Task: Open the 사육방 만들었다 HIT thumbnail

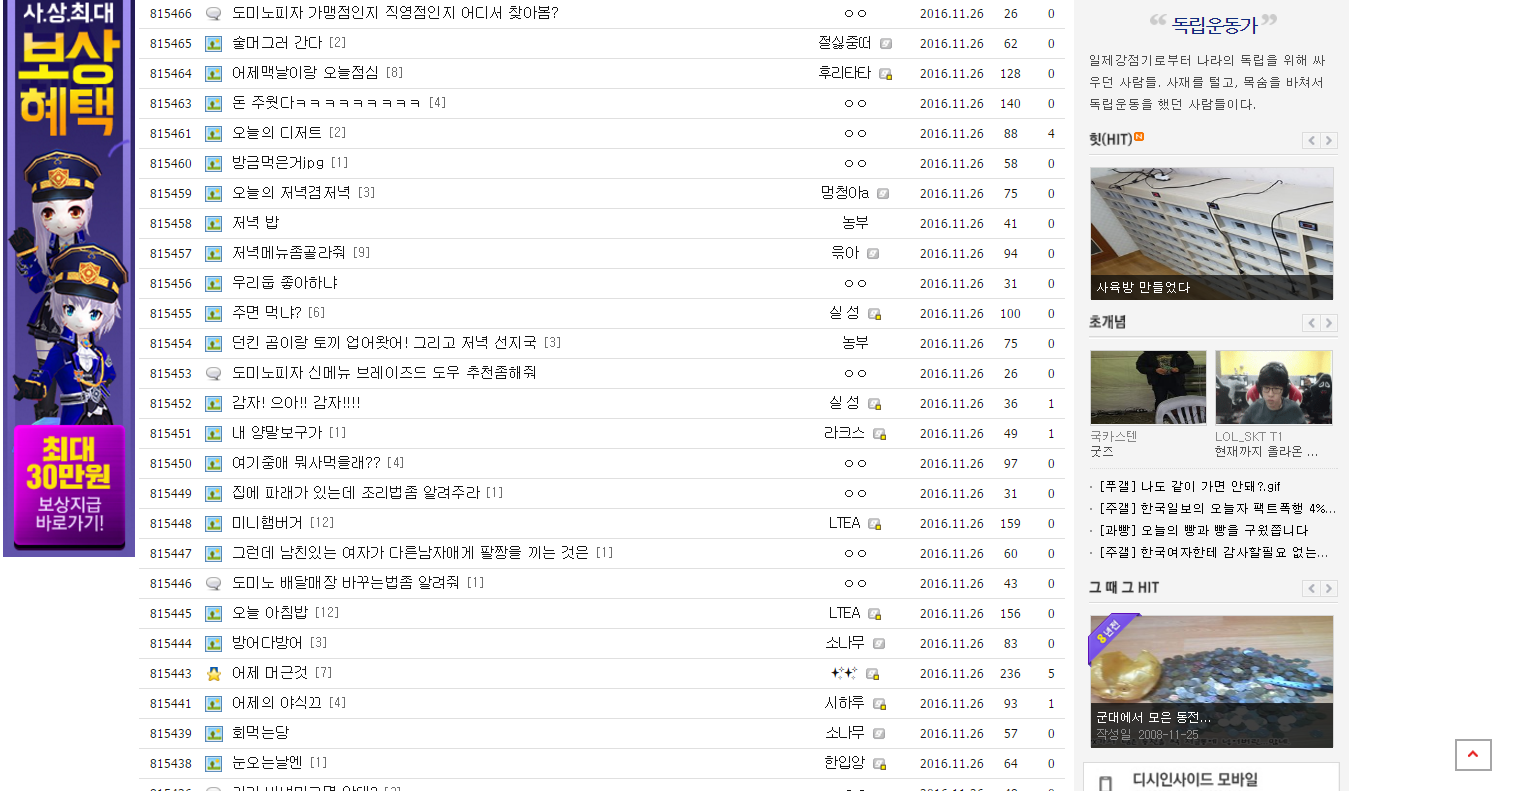Action: [x=1211, y=233]
